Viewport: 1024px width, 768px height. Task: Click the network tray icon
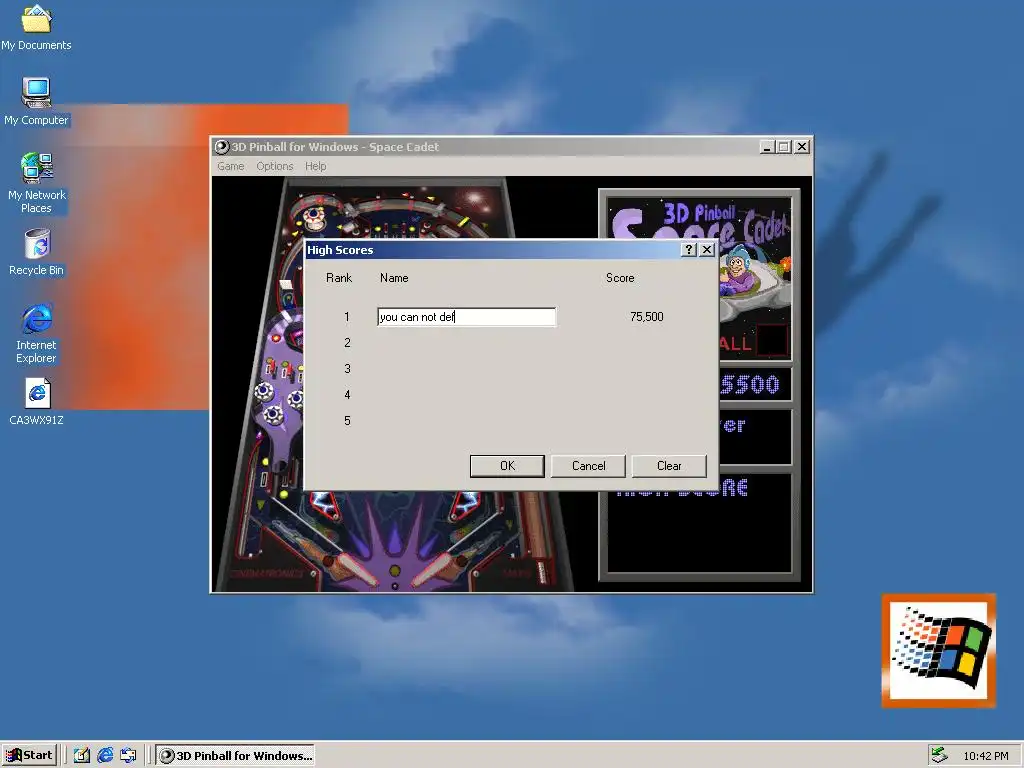coord(938,755)
